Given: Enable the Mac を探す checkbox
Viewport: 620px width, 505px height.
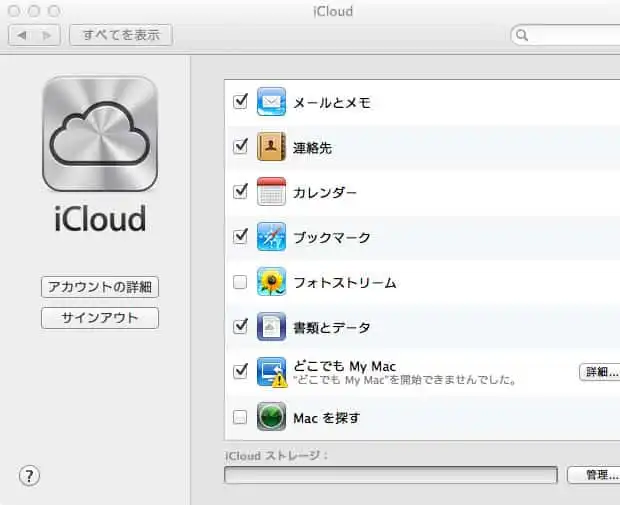Looking at the screenshot, I should tap(240, 417).
